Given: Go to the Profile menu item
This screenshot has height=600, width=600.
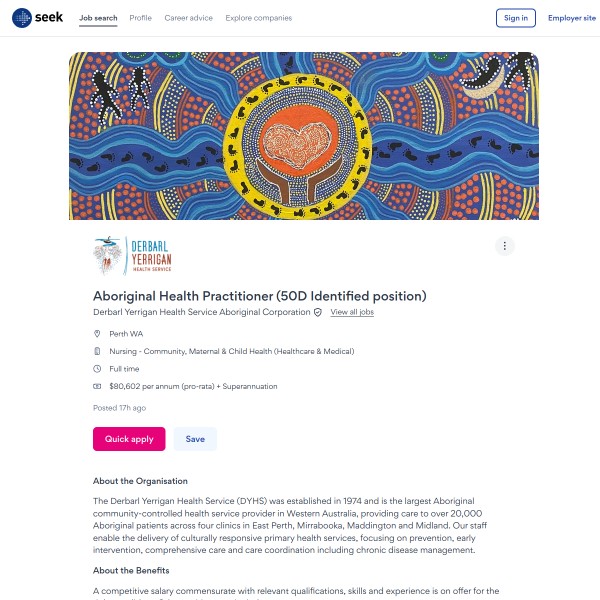Looking at the screenshot, I should click(x=141, y=18).
